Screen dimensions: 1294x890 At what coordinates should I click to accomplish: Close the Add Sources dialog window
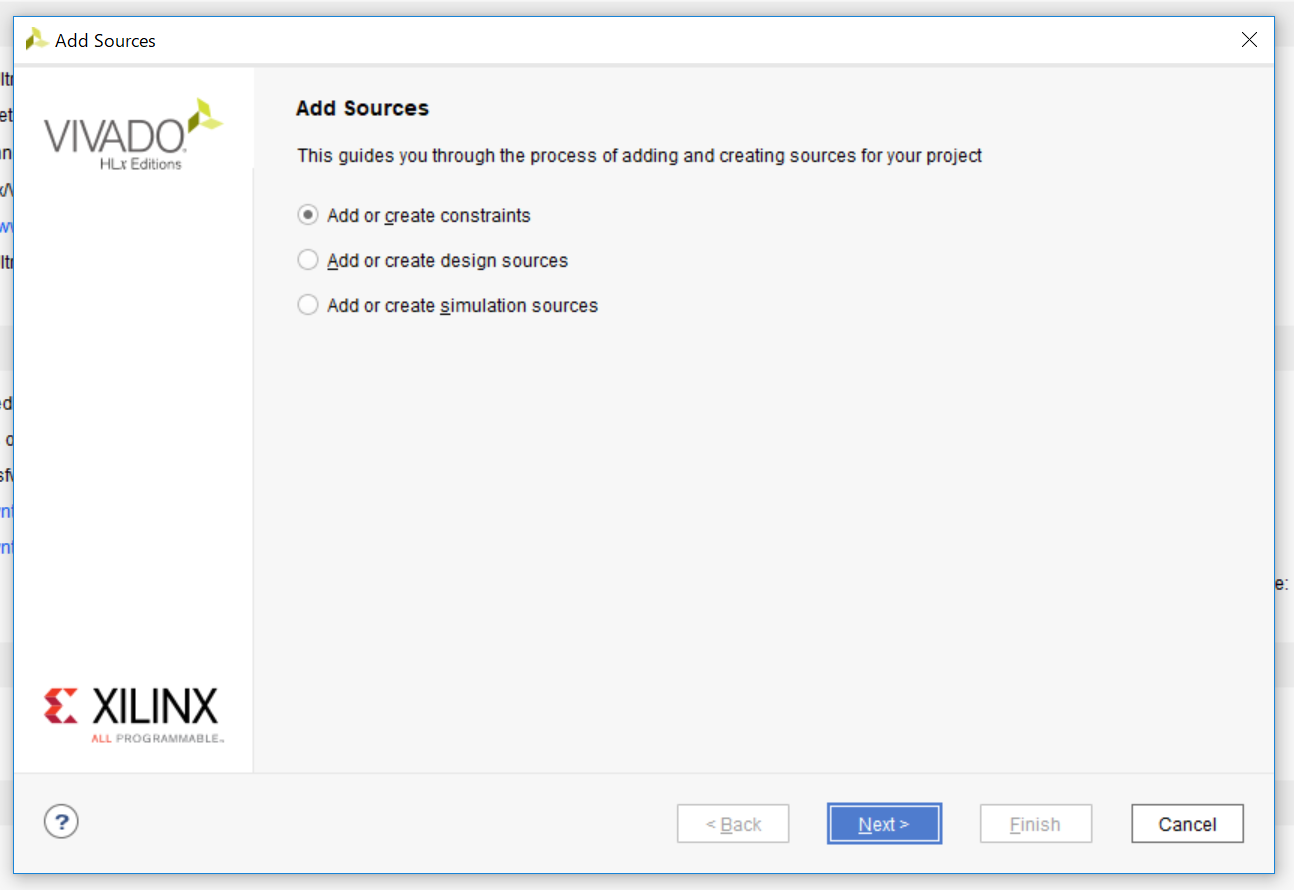pyautogui.click(x=1249, y=40)
